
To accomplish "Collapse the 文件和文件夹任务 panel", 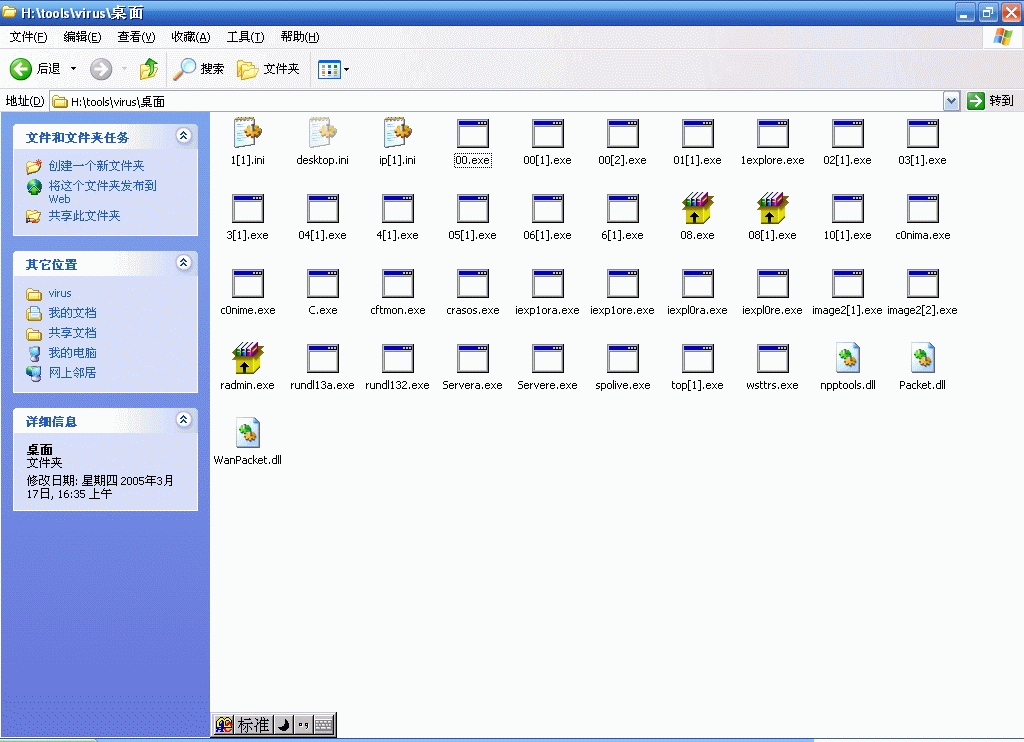I will [184, 135].
